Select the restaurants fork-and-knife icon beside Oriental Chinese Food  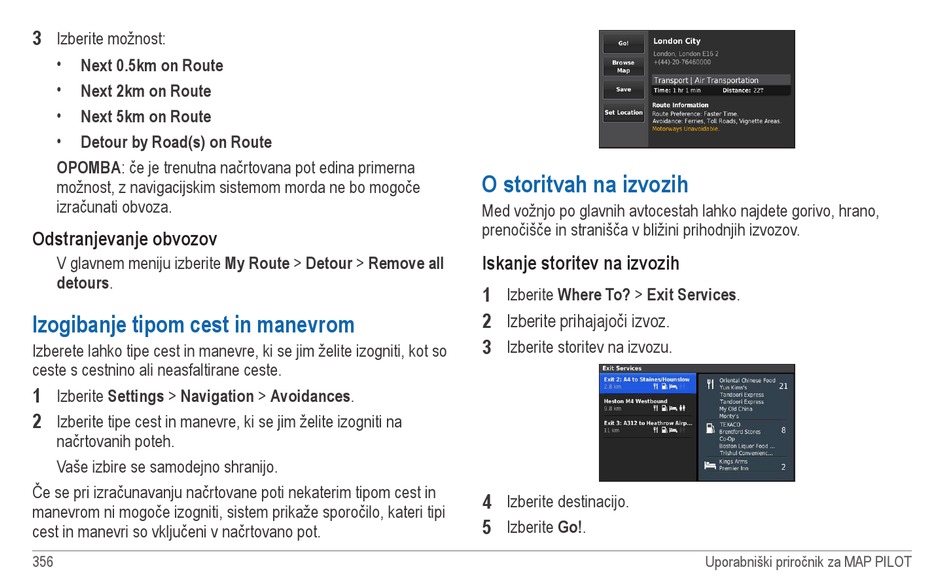tap(710, 384)
